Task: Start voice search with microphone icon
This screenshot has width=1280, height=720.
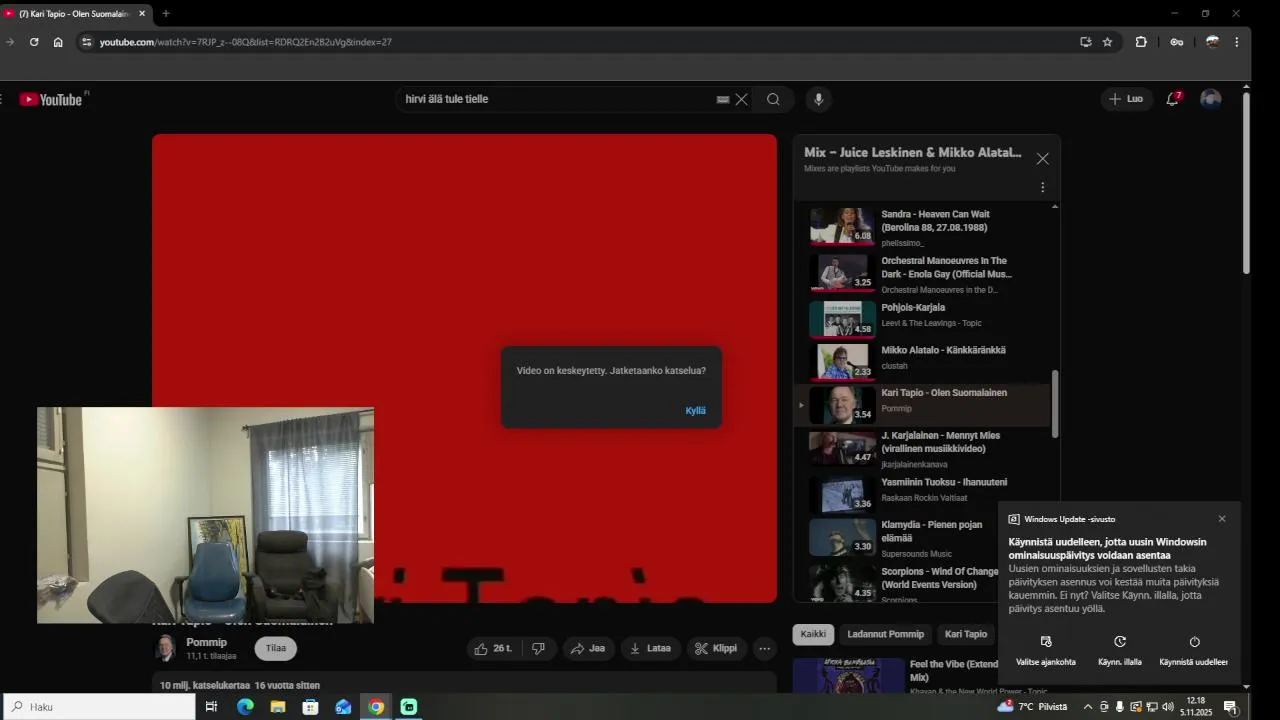Action: 818,99
